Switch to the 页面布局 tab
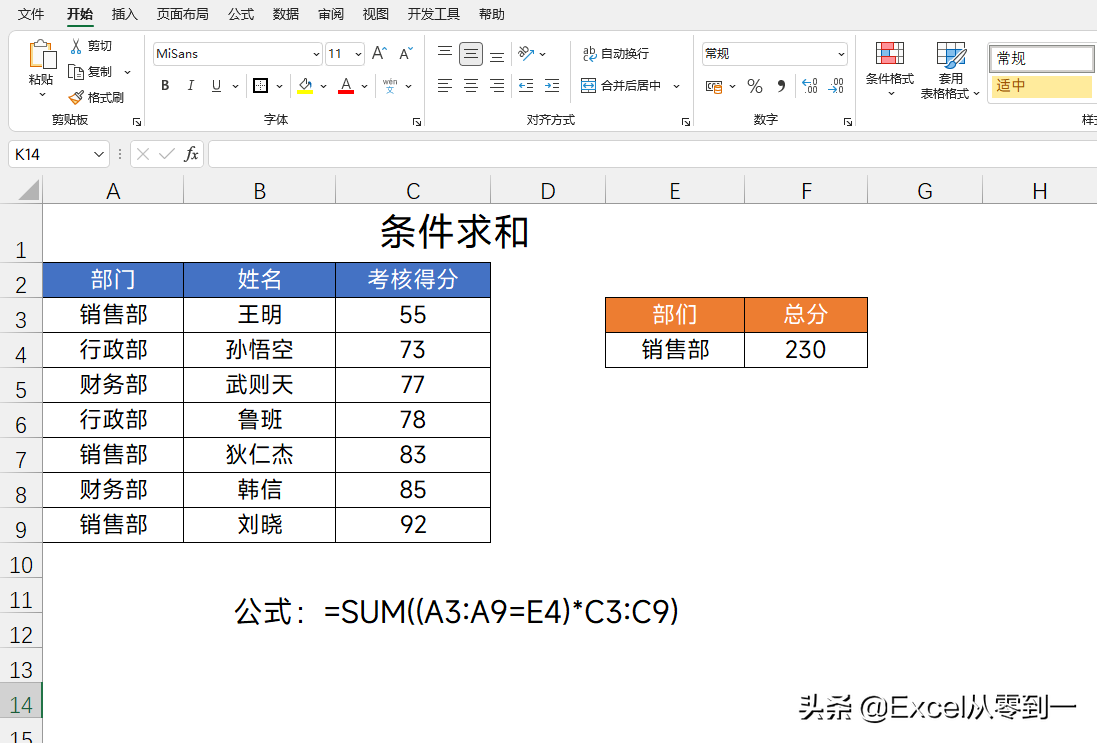 [183, 14]
